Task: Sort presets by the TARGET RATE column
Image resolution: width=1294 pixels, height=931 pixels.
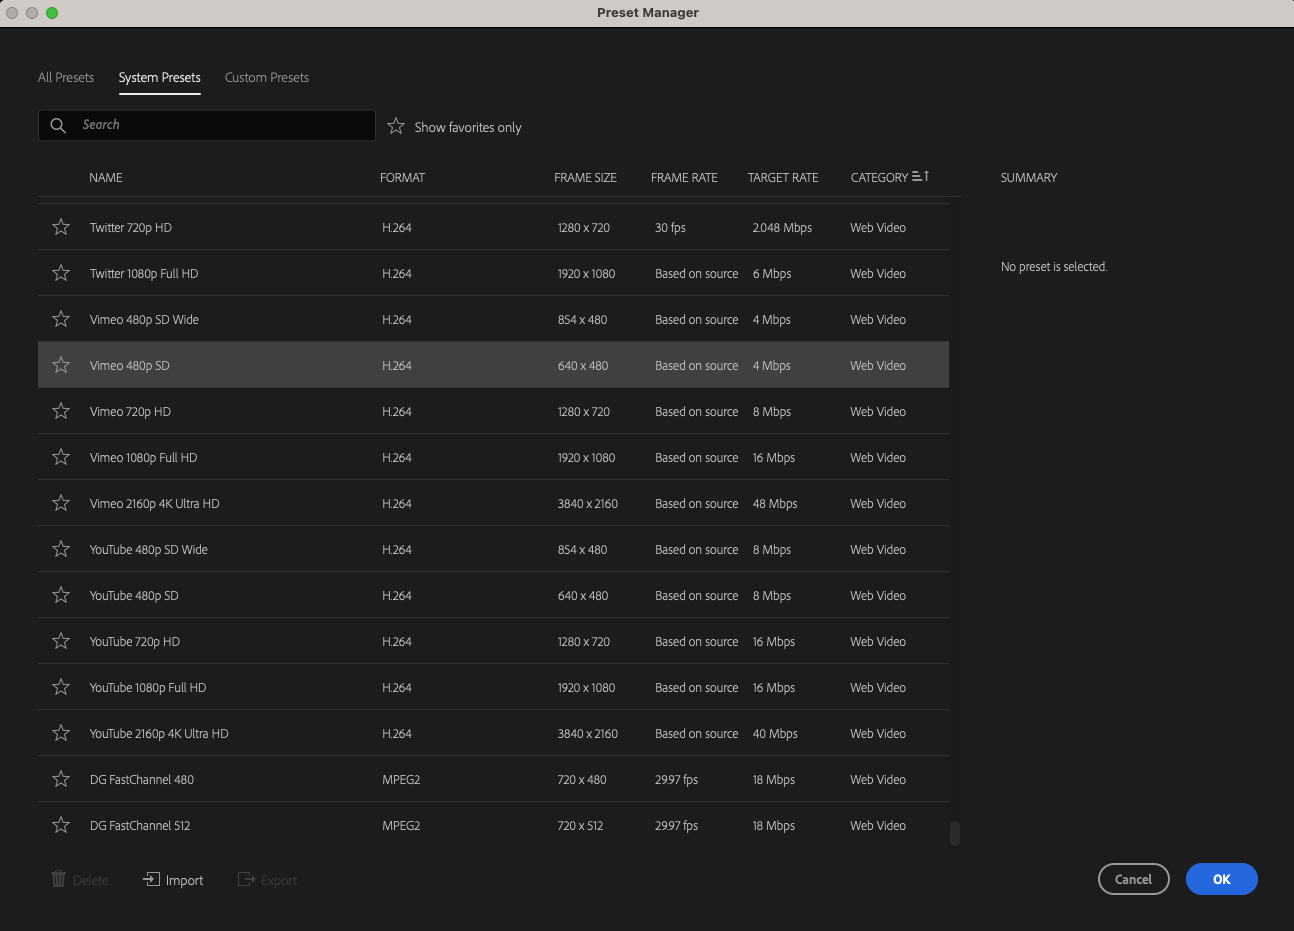Action: click(783, 177)
